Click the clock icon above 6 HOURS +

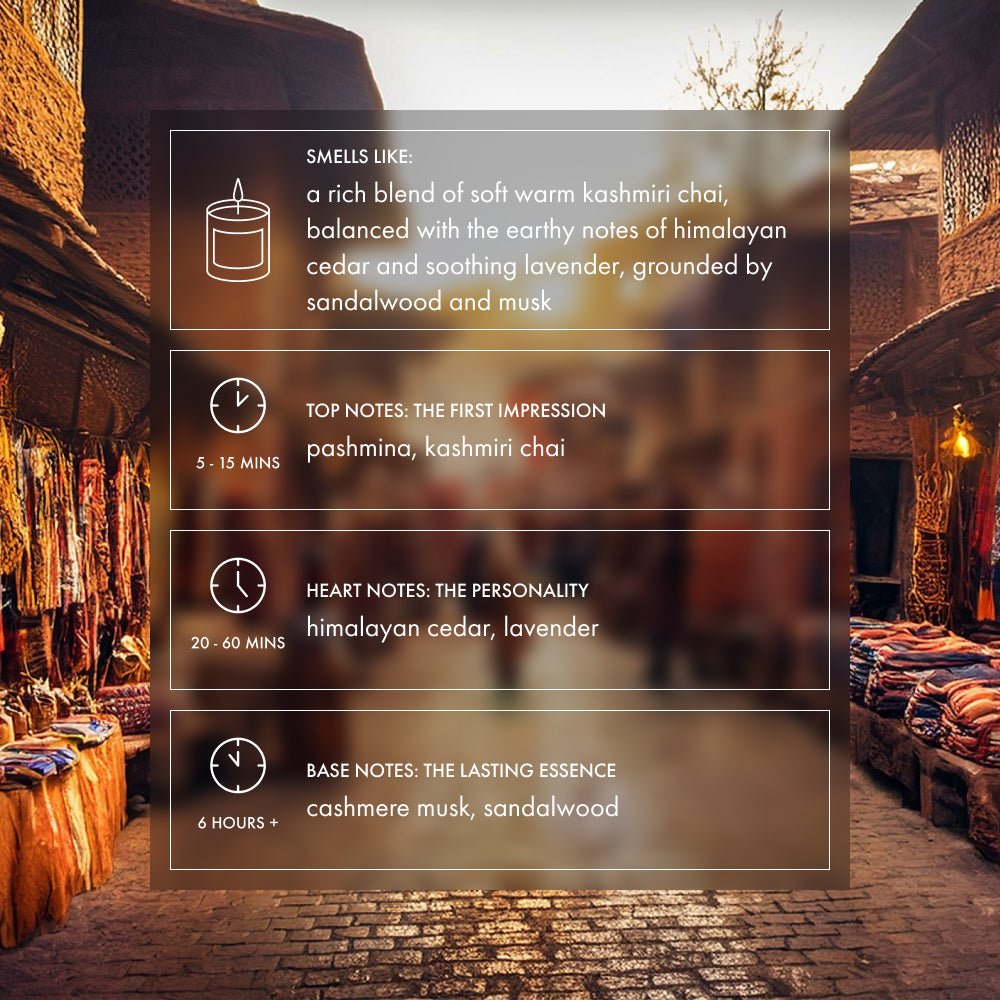coord(238,765)
